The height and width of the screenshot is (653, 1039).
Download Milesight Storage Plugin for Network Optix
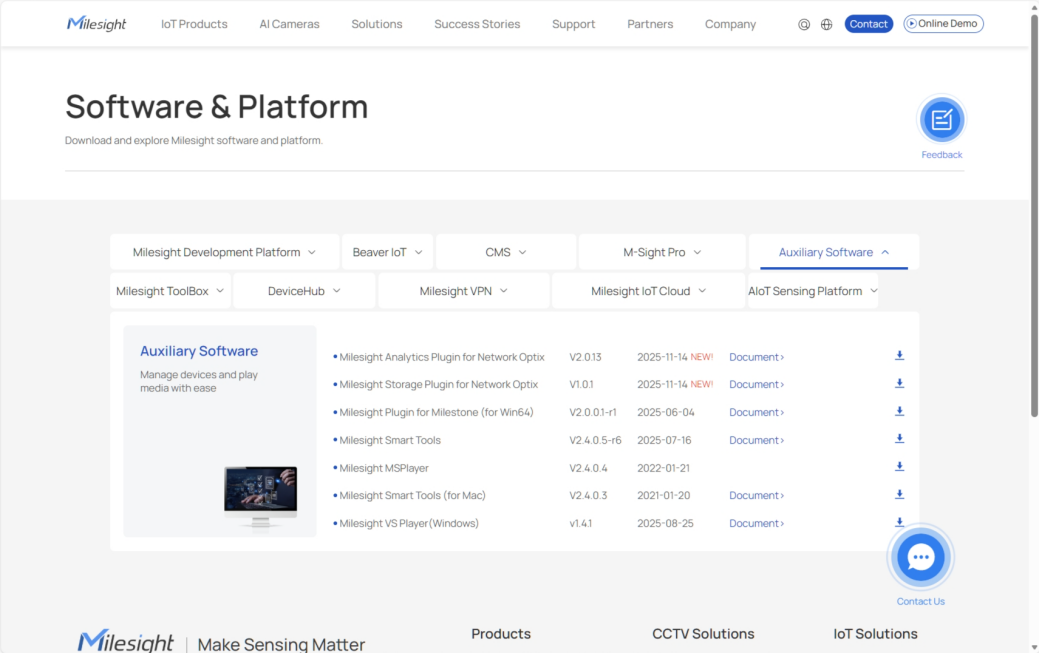pyautogui.click(x=899, y=383)
